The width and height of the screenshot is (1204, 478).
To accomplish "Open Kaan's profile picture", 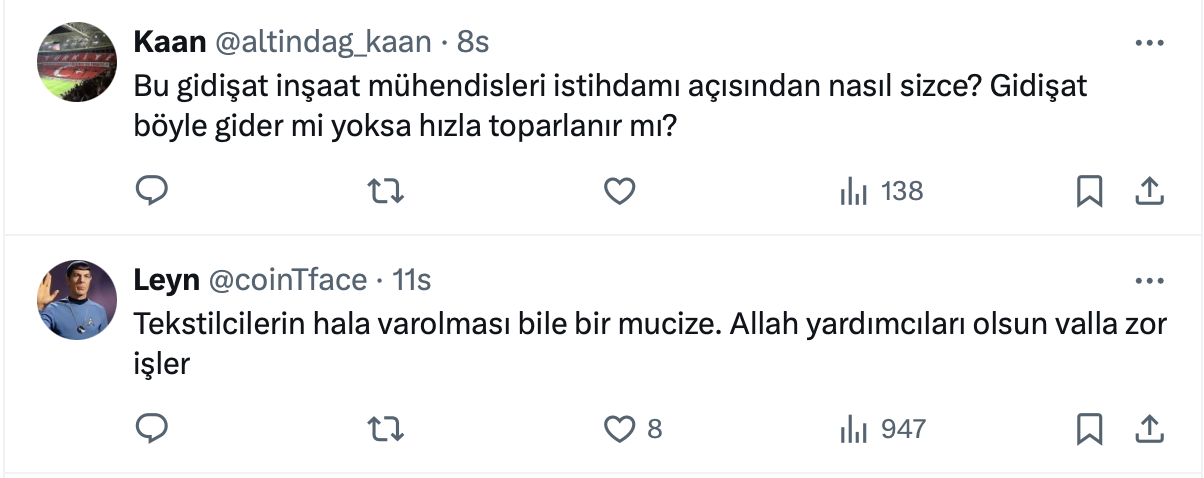I will pos(79,60).
